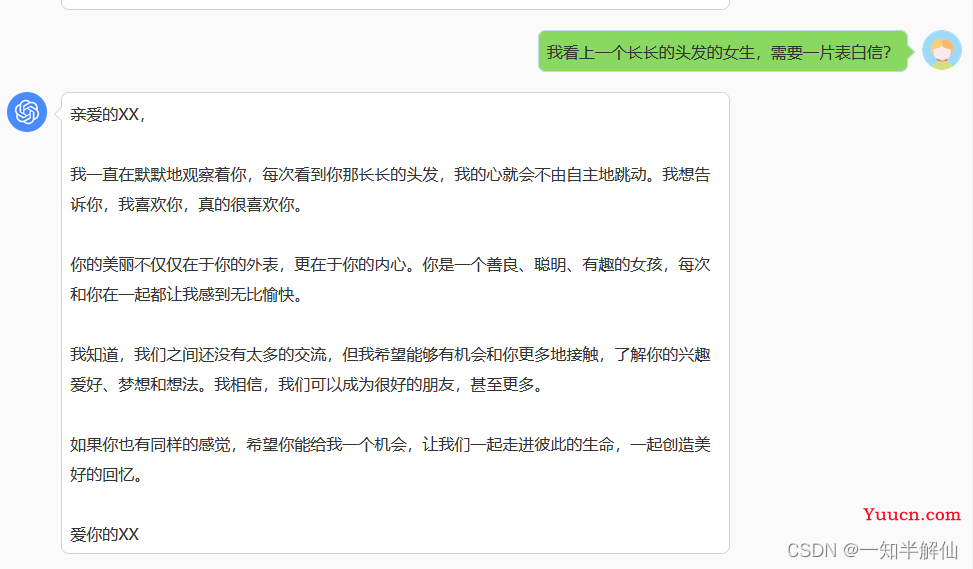Click the line starting 爱好、梦想和想法

tap(305, 384)
